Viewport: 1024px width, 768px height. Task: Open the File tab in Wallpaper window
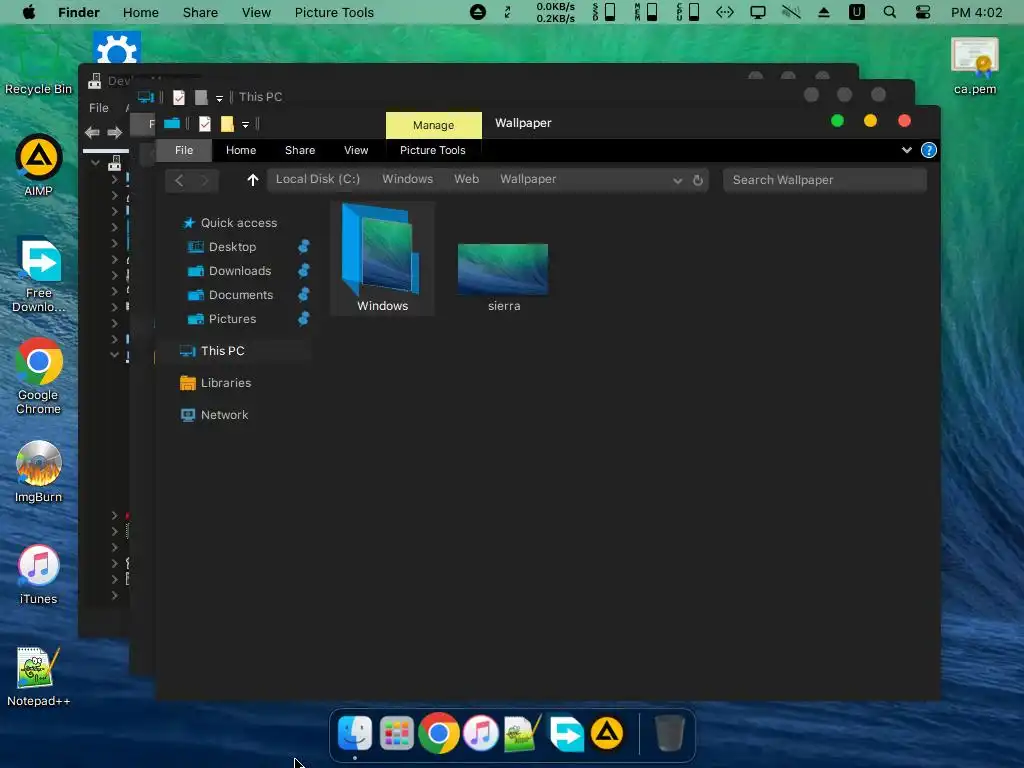point(184,150)
